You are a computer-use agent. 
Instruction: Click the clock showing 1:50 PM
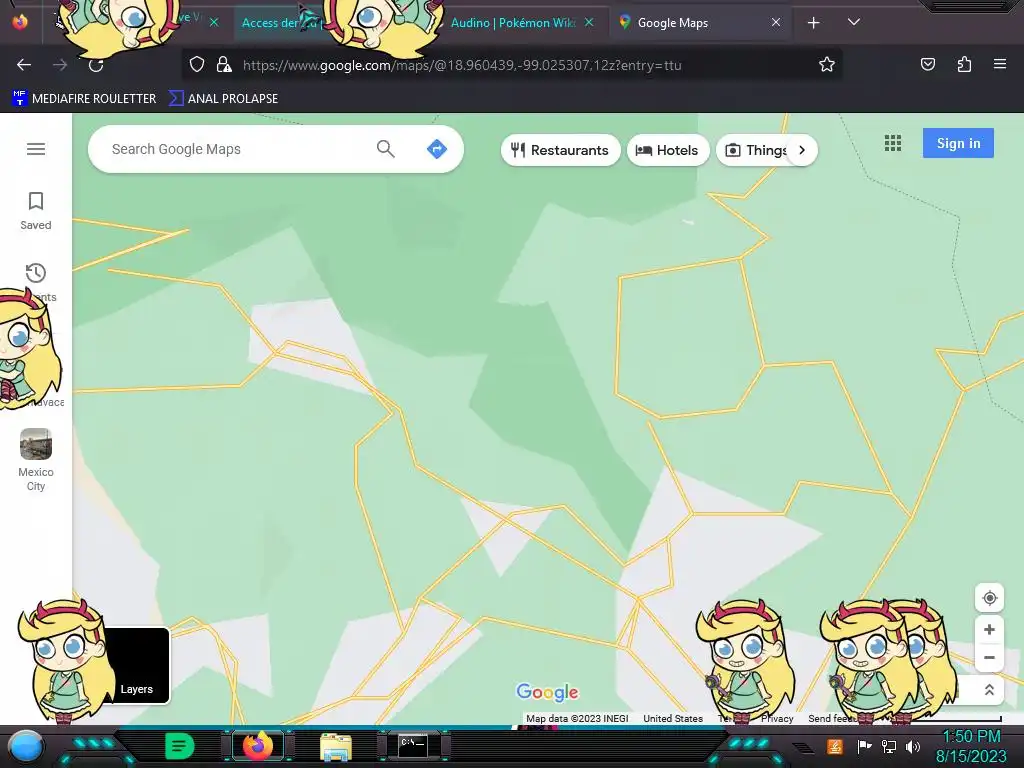coord(972,736)
